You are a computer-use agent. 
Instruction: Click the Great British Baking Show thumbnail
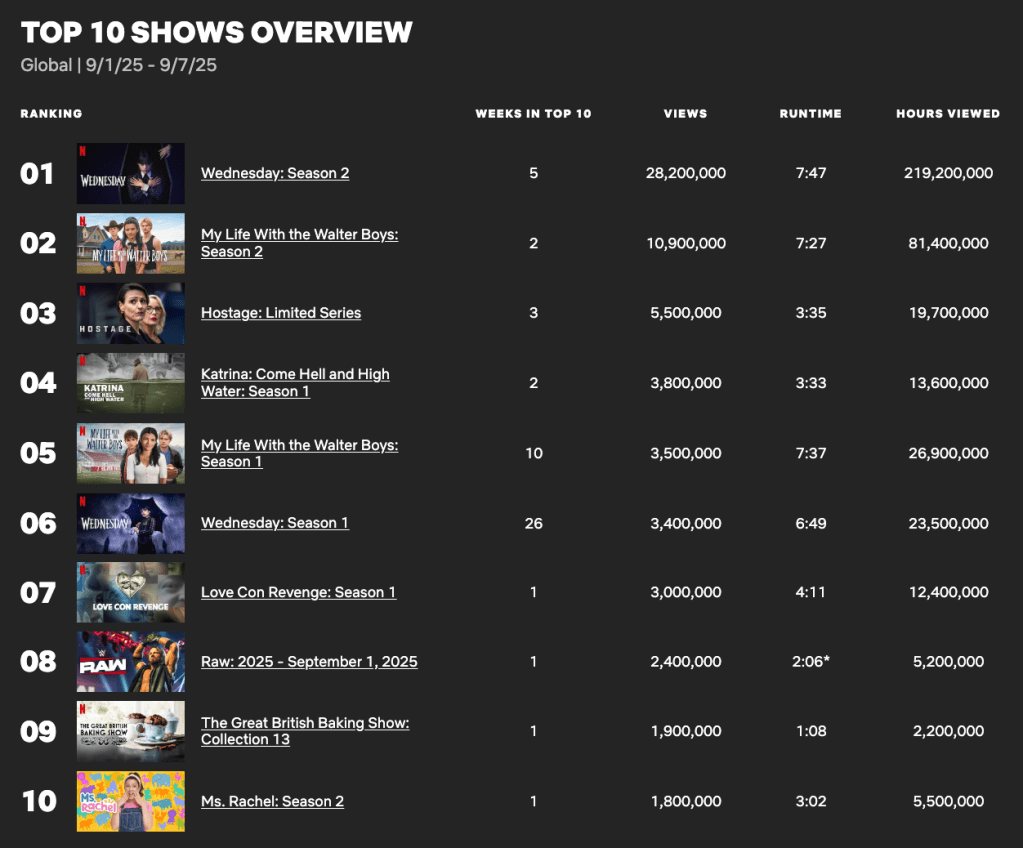point(130,731)
